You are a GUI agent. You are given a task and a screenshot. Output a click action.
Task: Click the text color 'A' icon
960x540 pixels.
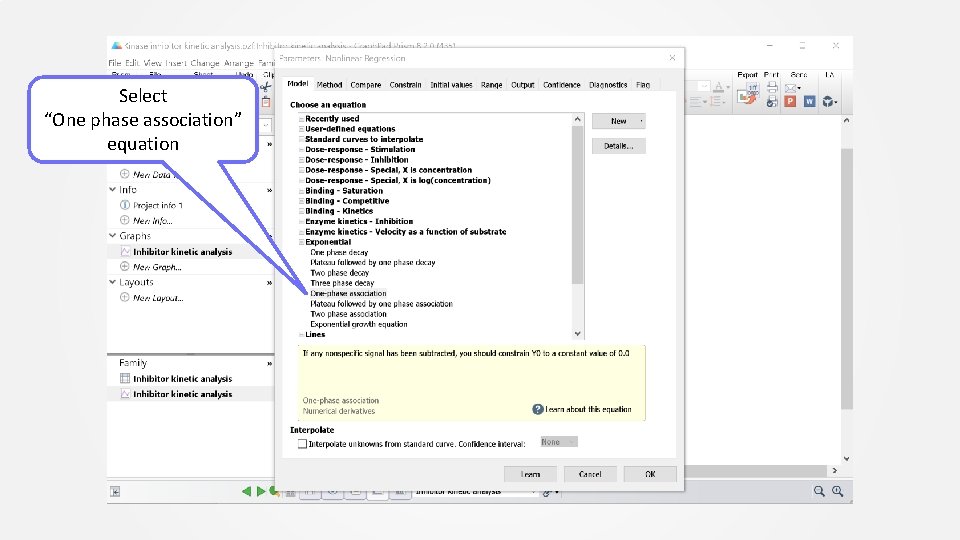(719, 88)
